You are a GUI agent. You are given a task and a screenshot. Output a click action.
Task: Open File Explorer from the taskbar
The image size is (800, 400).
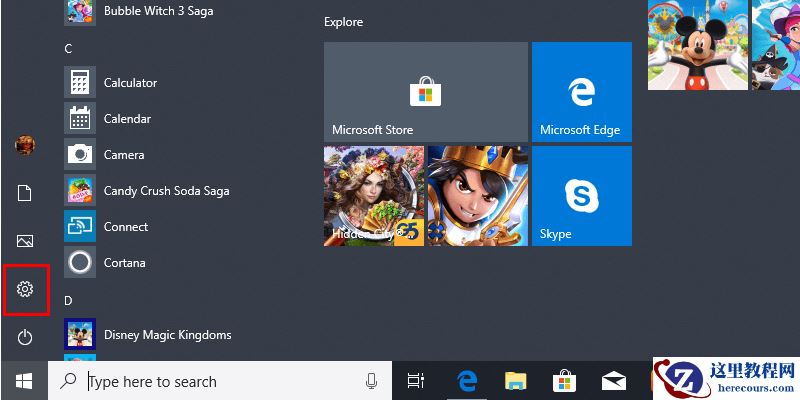(515, 381)
